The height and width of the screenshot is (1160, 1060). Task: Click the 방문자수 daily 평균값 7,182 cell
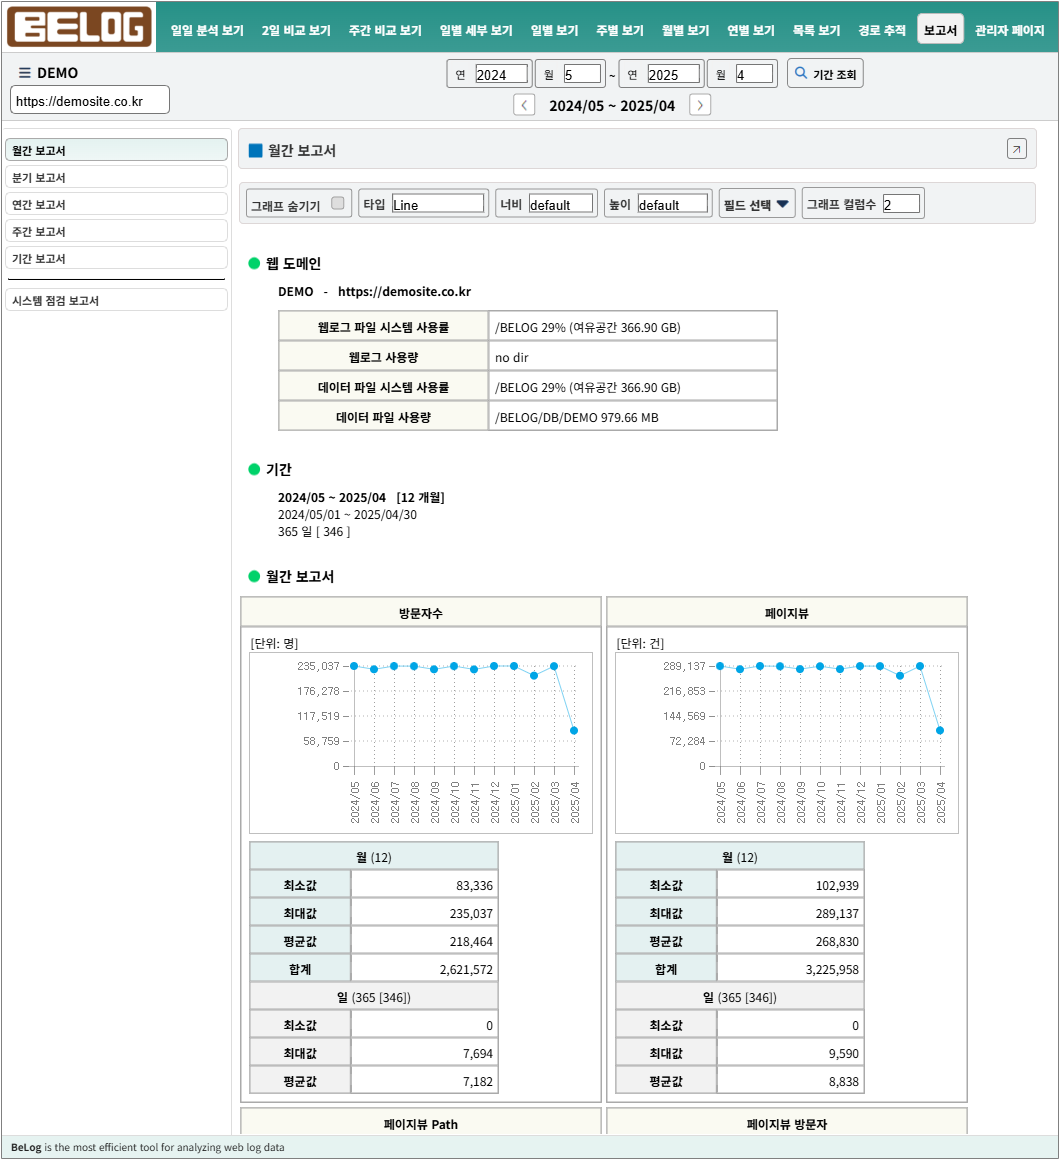(425, 1081)
